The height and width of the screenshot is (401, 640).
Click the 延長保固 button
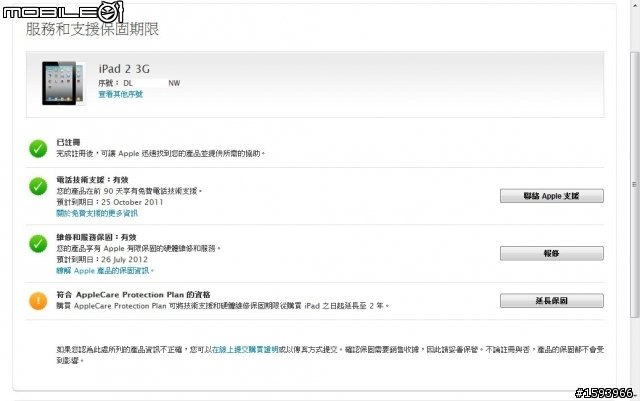point(551,301)
